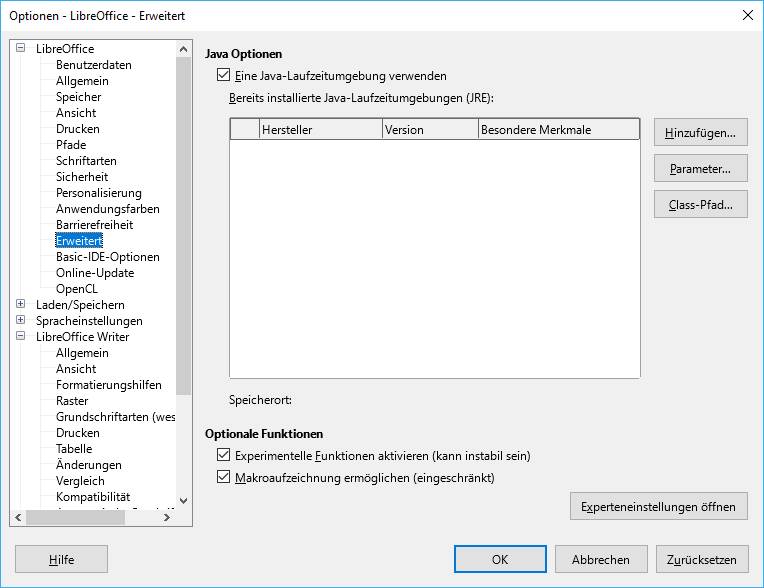Viewport: 764px width, 588px height.
Task: Select Ansicht under LibreOffice Writer
Action: pyautogui.click(x=76, y=369)
